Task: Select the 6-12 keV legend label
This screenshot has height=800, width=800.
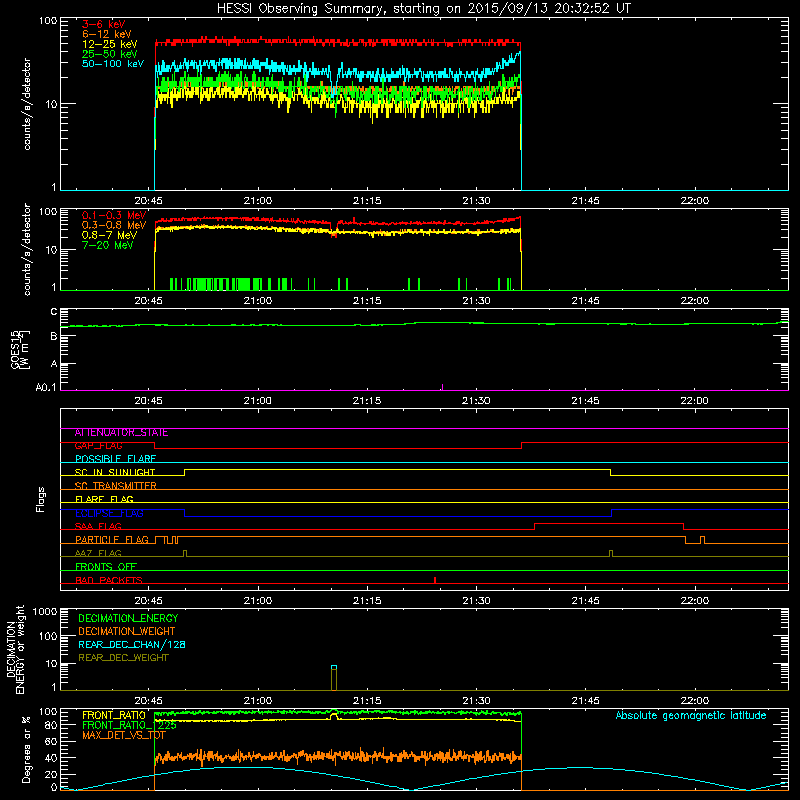Action: click(106, 34)
